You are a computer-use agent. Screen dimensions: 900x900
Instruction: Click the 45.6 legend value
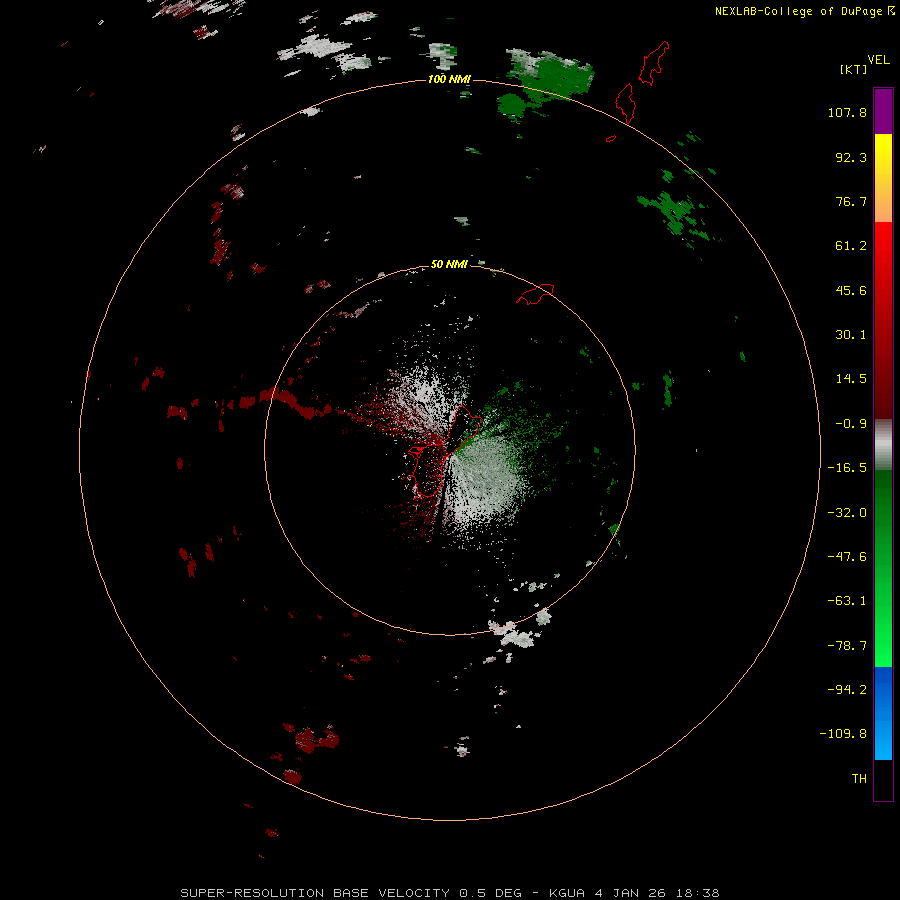tap(851, 290)
